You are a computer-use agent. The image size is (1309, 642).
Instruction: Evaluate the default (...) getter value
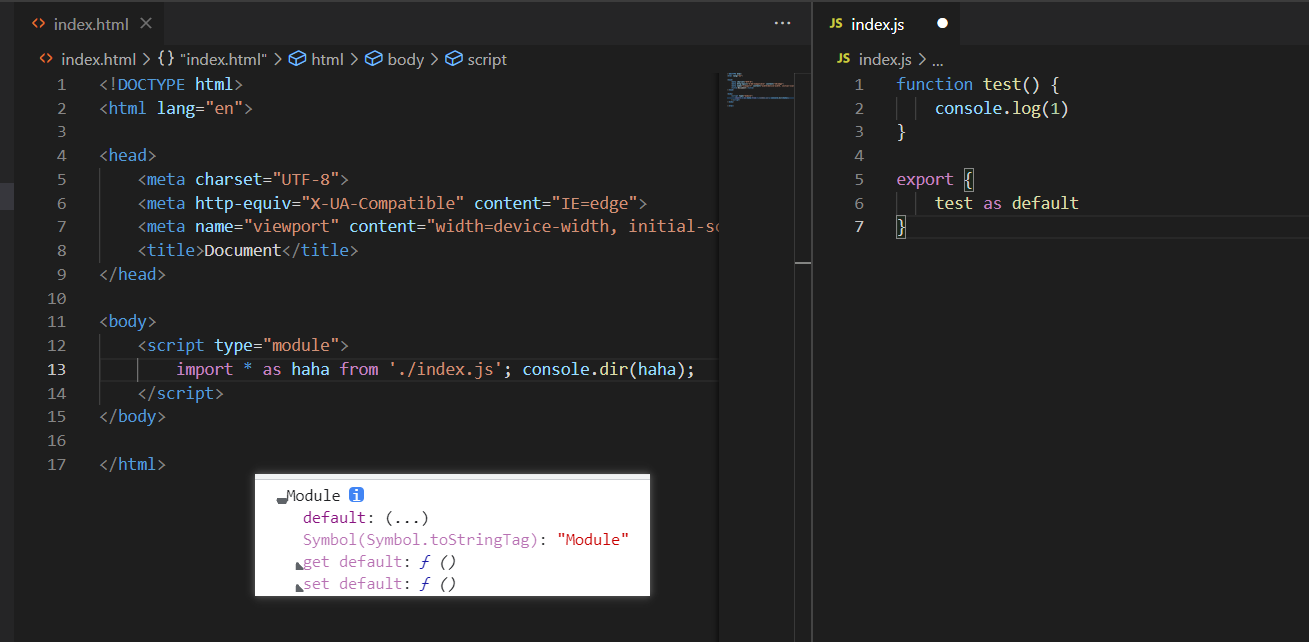point(407,517)
